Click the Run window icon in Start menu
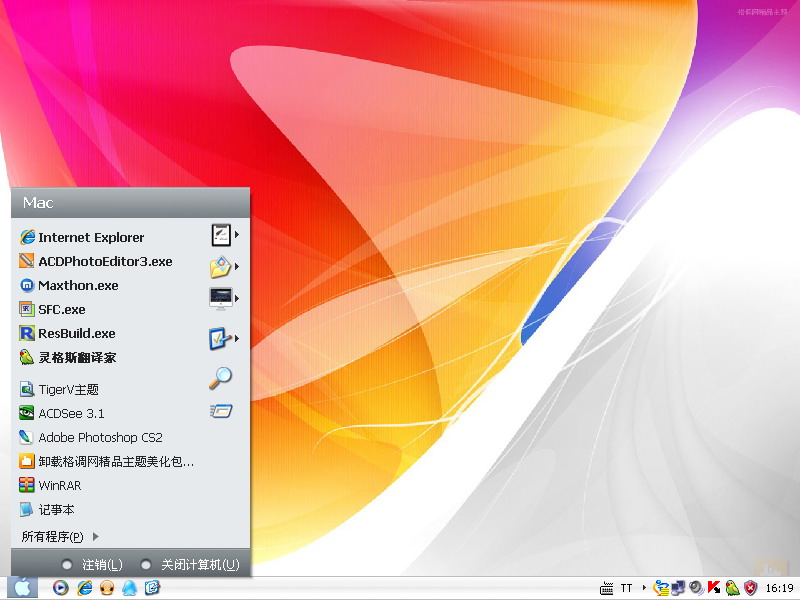The height and width of the screenshot is (600, 800). coord(221,411)
